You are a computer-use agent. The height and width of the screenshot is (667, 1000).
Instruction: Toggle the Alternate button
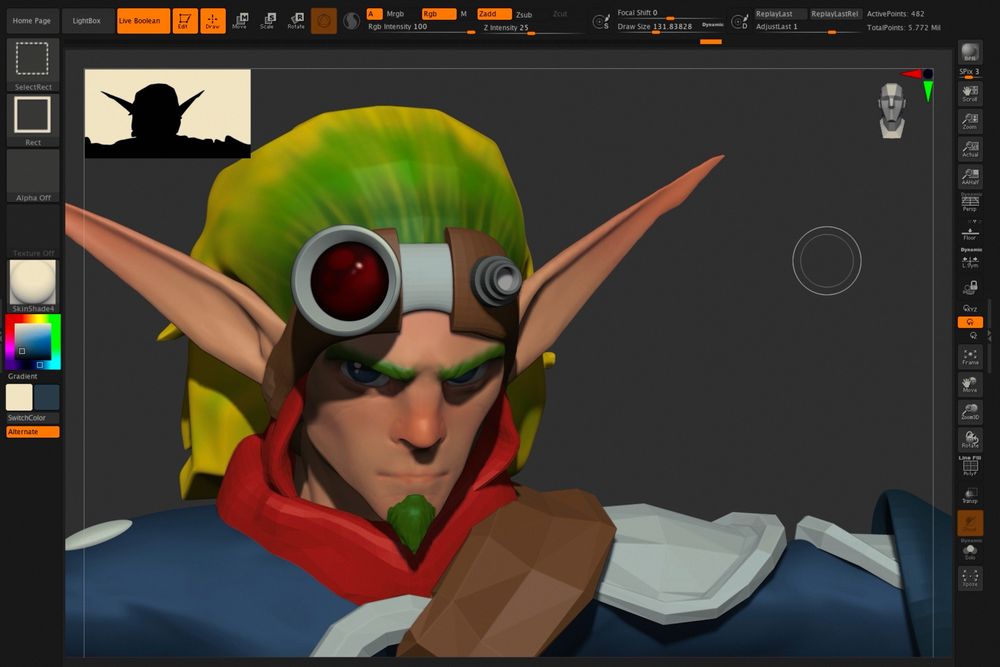[x=33, y=432]
